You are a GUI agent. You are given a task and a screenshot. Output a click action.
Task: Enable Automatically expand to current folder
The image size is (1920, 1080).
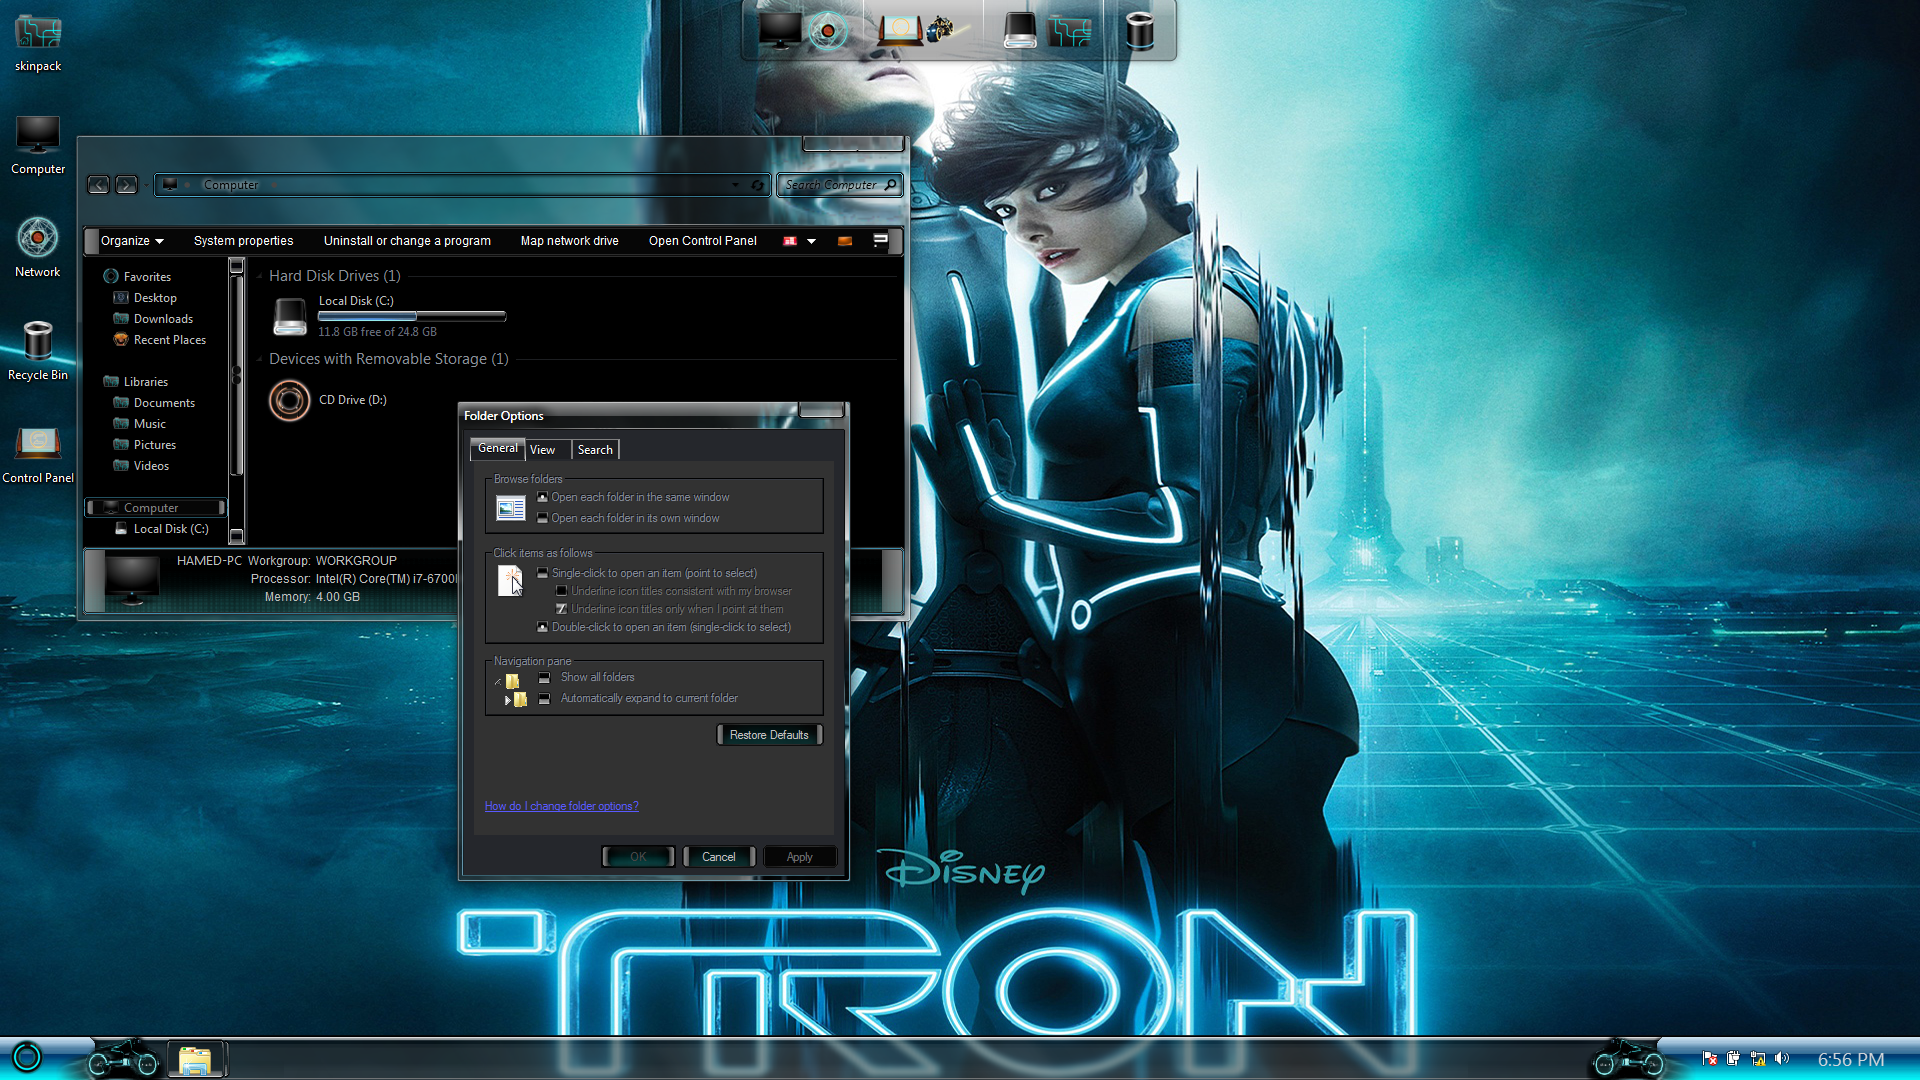pos(545,698)
